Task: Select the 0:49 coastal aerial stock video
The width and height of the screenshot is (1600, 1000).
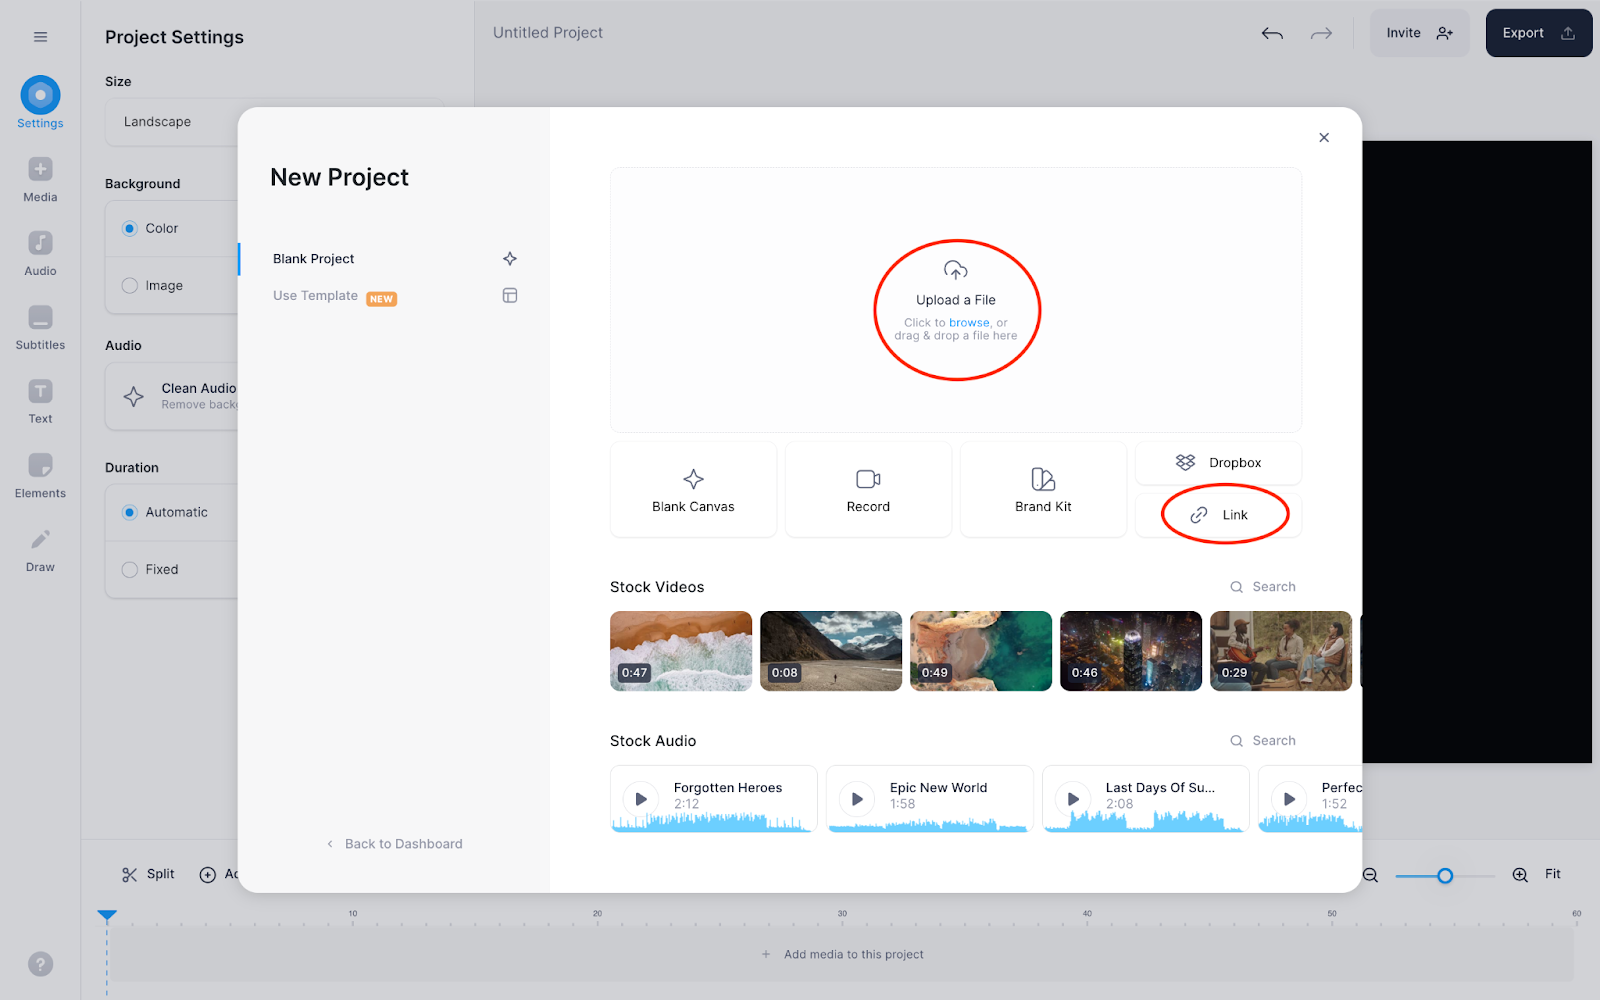Action: click(x=981, y=651)
